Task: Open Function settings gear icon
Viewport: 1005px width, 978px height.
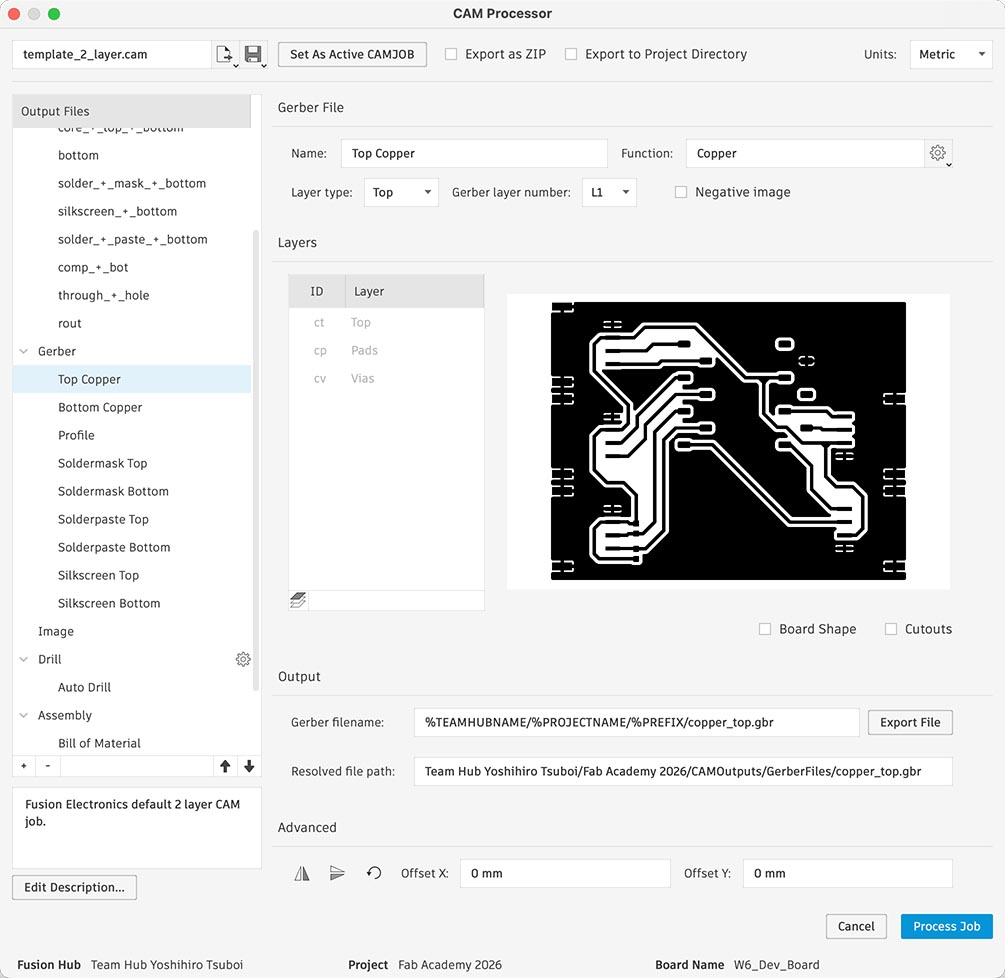Action: [x=938, y=153]
